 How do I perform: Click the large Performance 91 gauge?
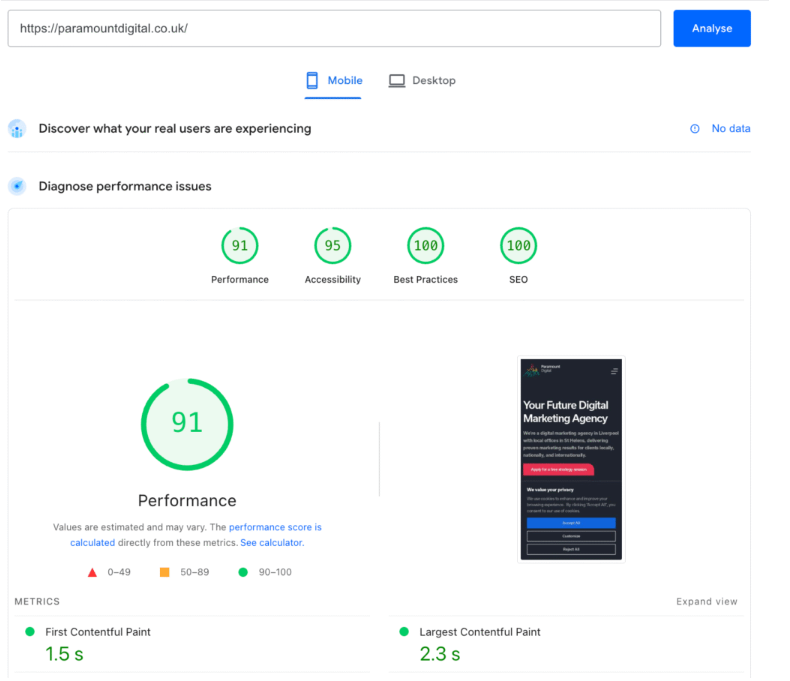coord(187,425)
